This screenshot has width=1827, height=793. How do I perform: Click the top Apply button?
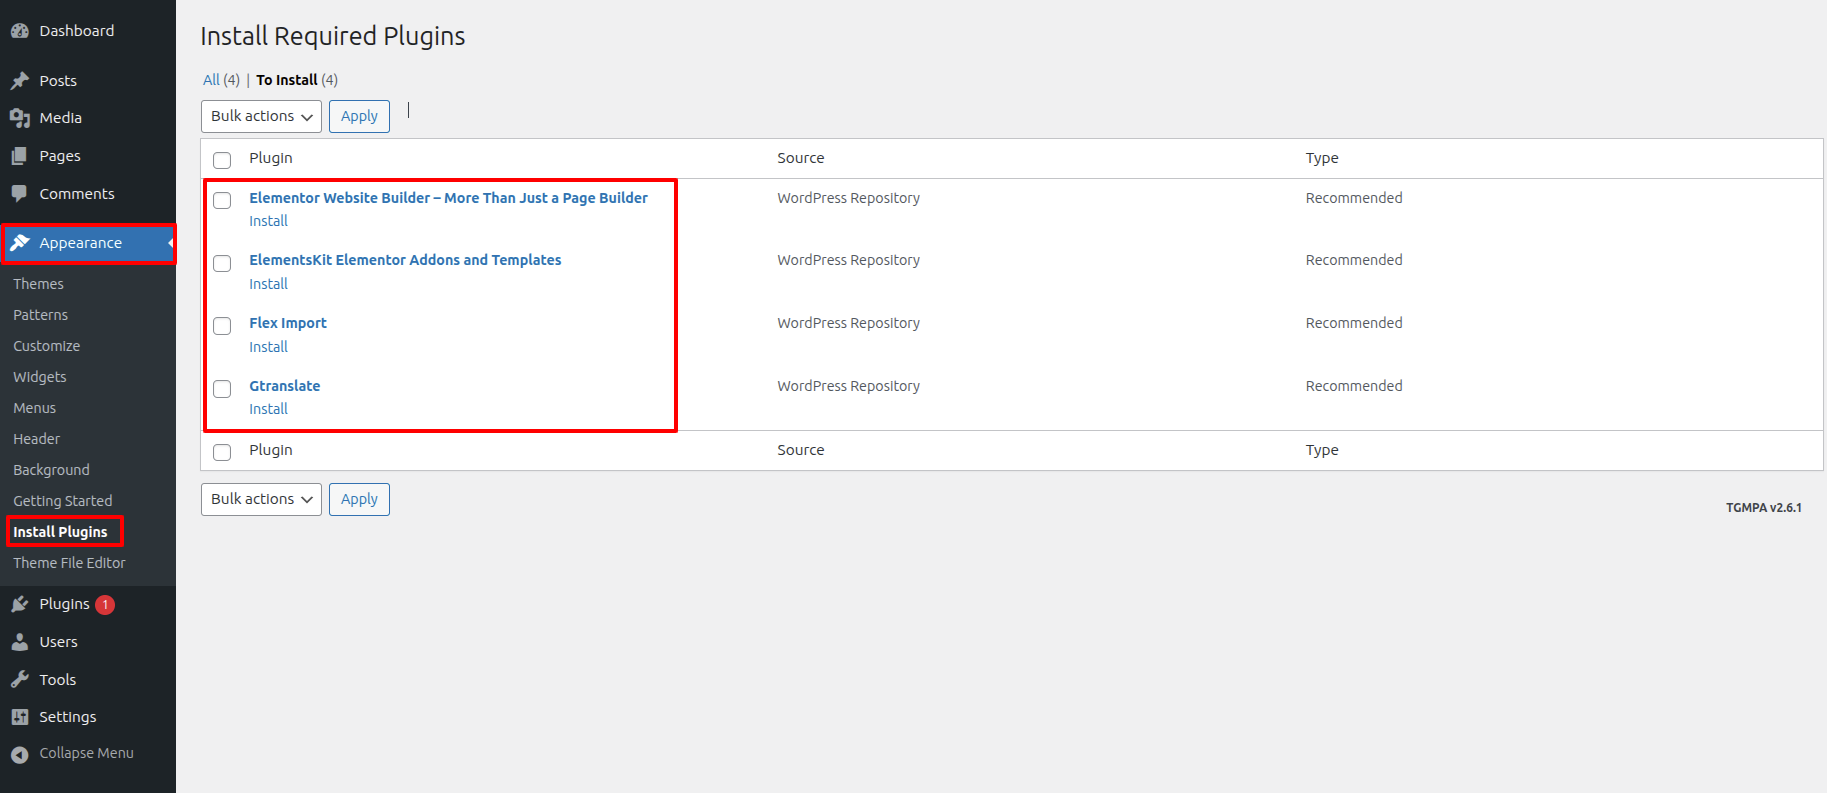point(359,116)
